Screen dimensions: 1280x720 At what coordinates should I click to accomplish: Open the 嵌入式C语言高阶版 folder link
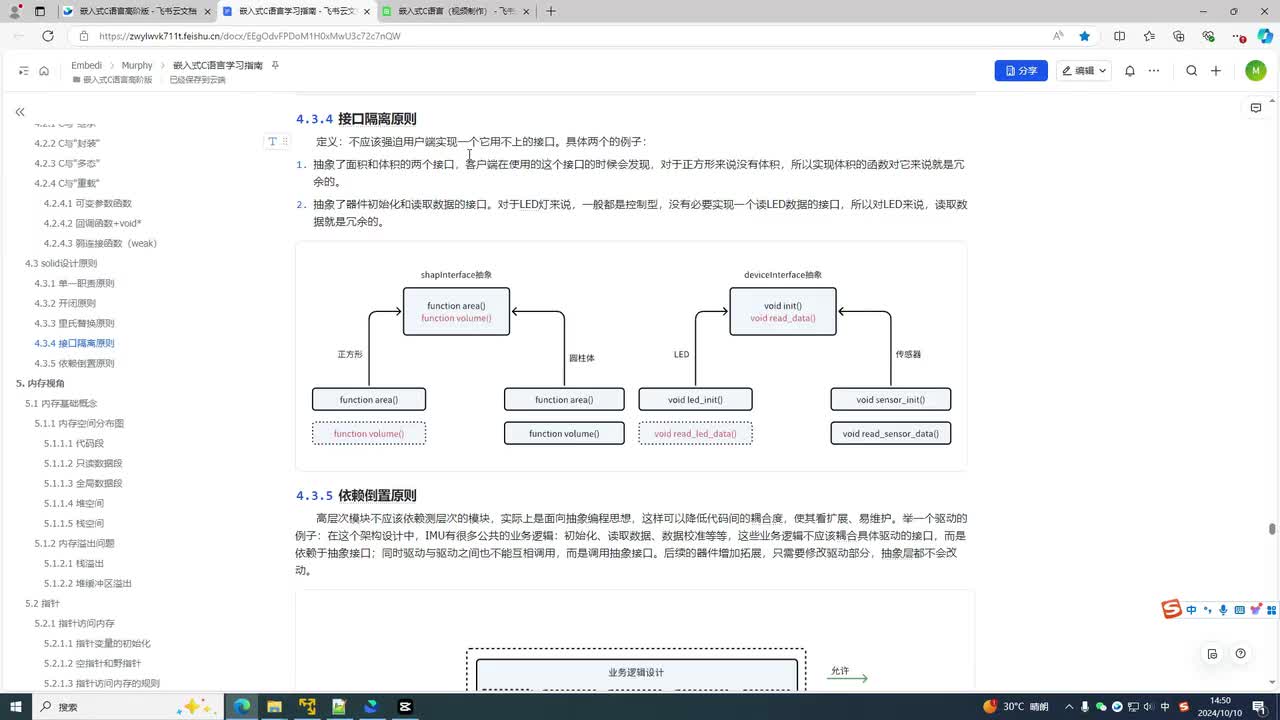112,80
